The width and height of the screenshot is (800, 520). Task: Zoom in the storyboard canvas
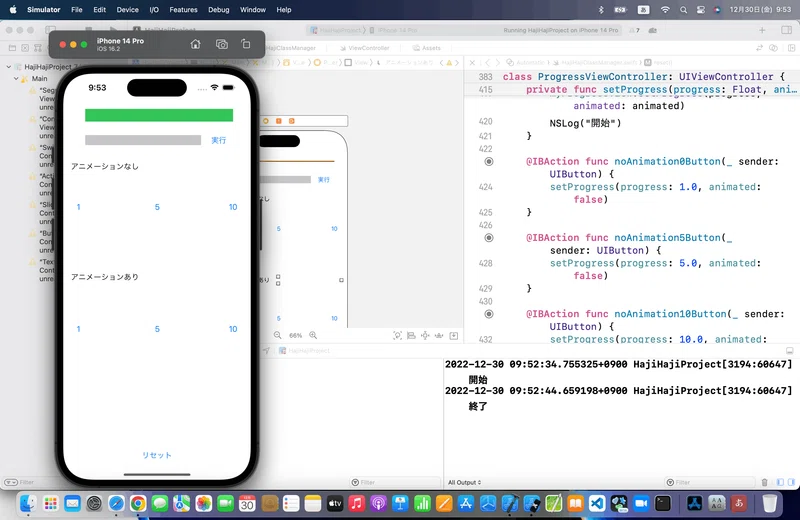(x=313, y=335)
